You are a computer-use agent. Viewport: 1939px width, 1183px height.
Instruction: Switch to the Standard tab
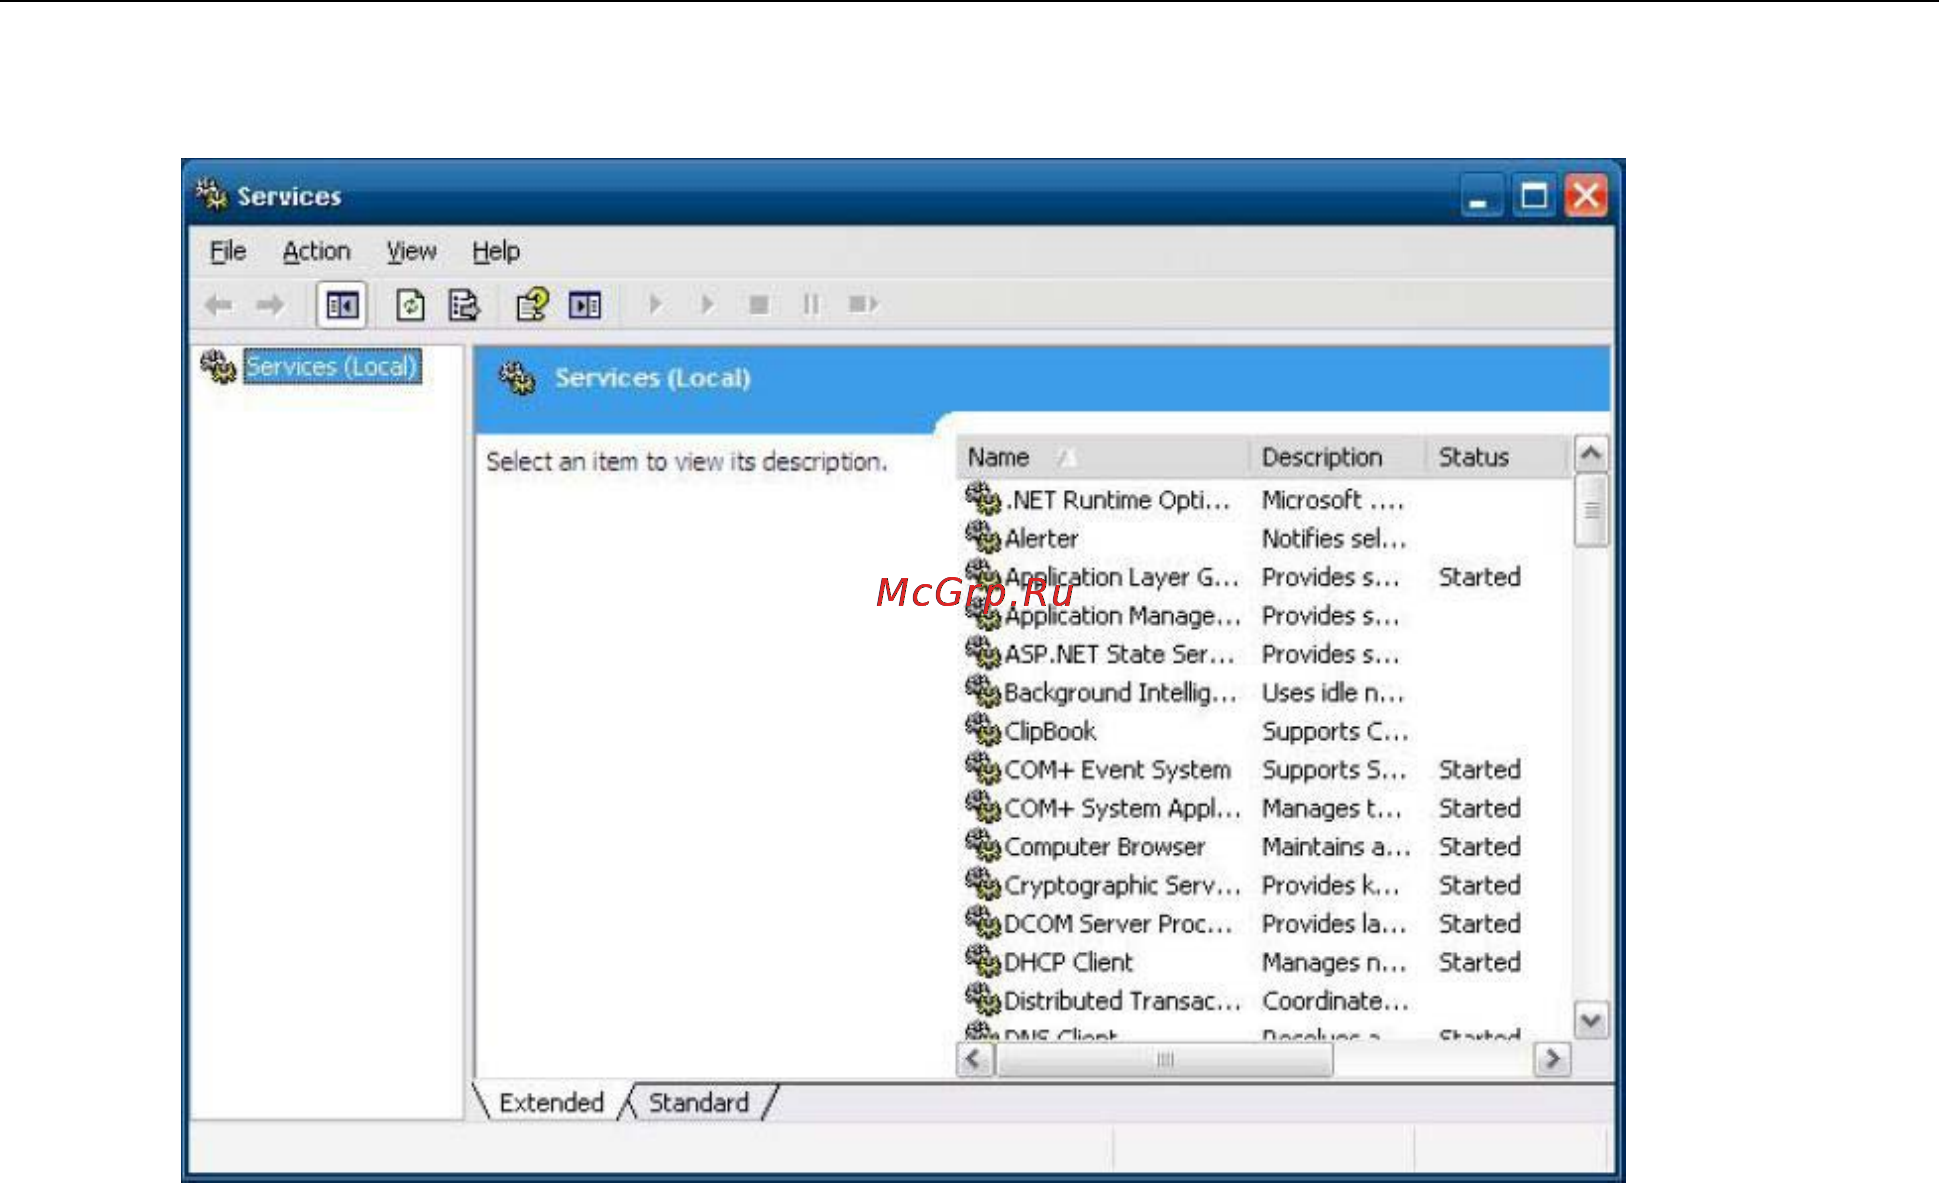click(698, 1102)
